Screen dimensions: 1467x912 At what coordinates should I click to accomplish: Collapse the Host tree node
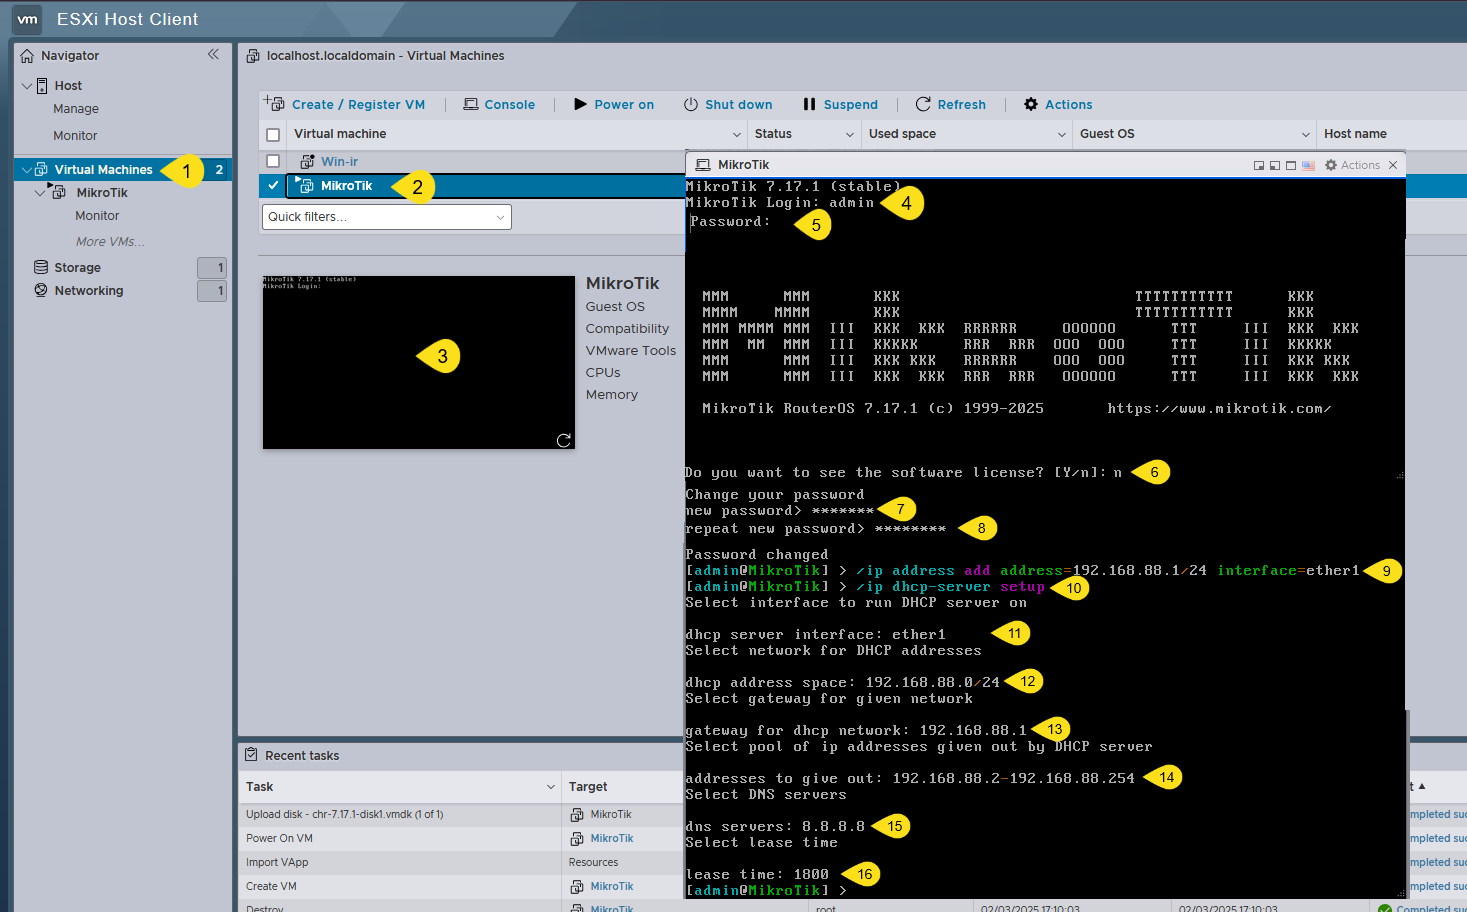pos(27,86)
